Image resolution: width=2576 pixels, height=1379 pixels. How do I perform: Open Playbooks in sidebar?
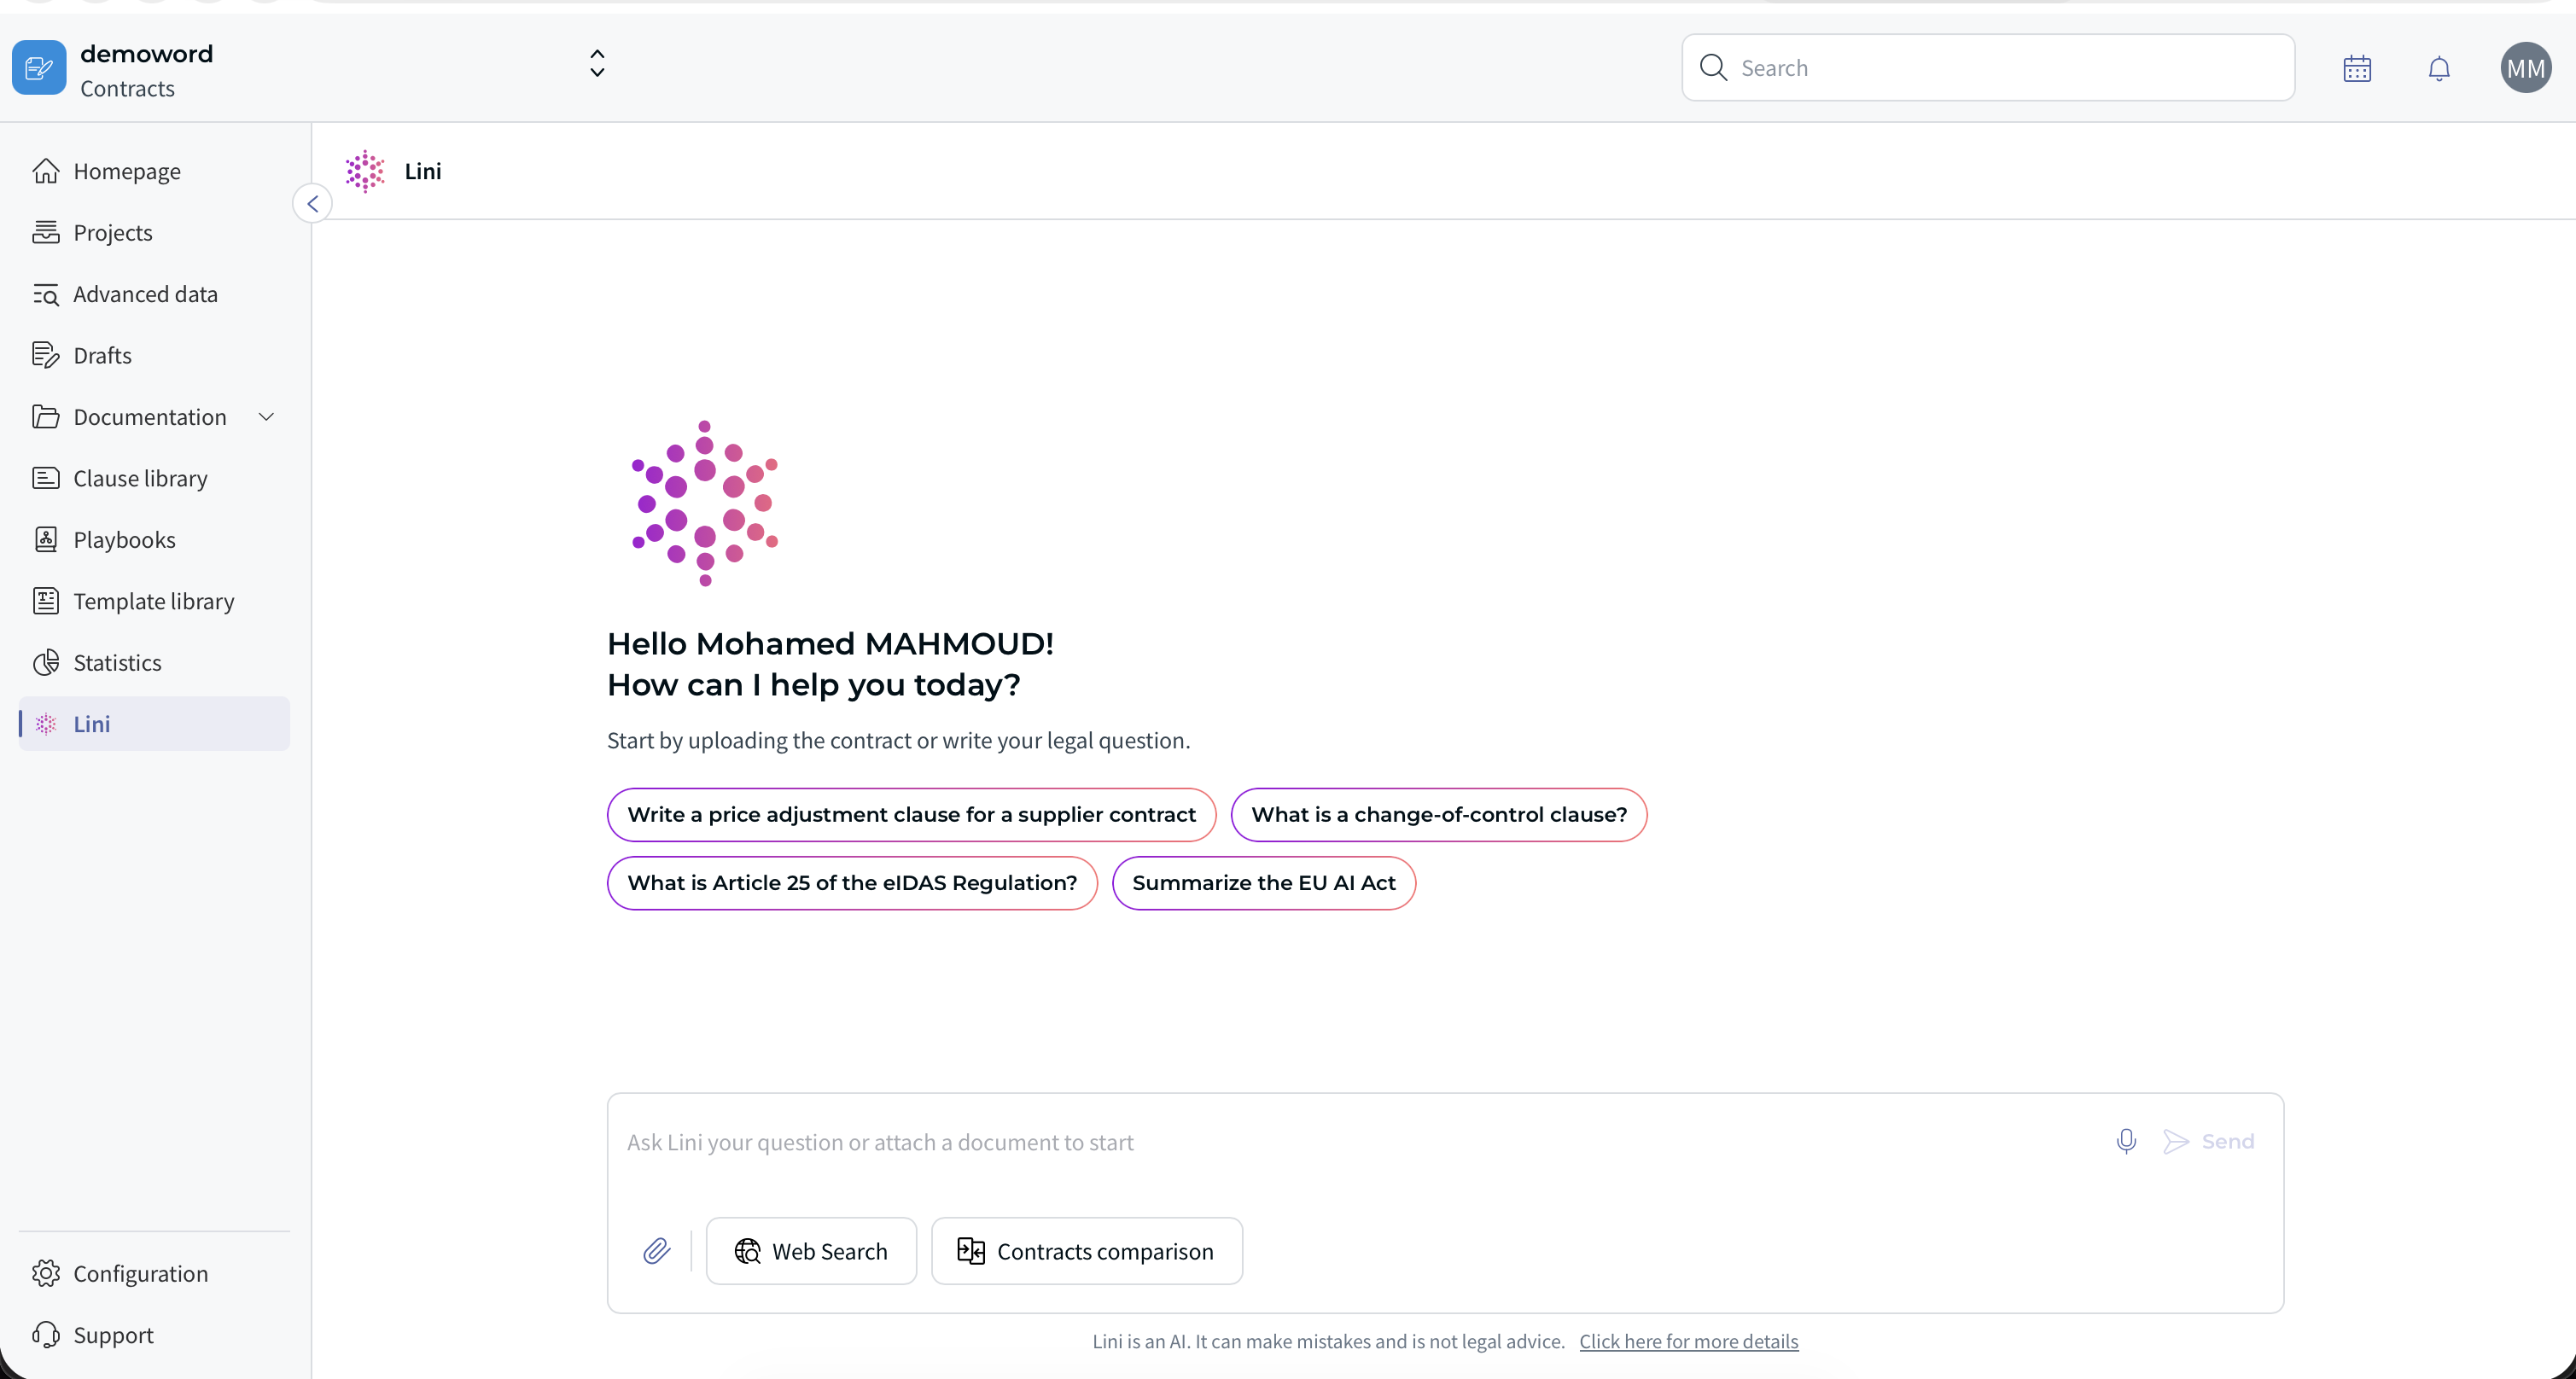pyautogui.click(x=123, y=540)
